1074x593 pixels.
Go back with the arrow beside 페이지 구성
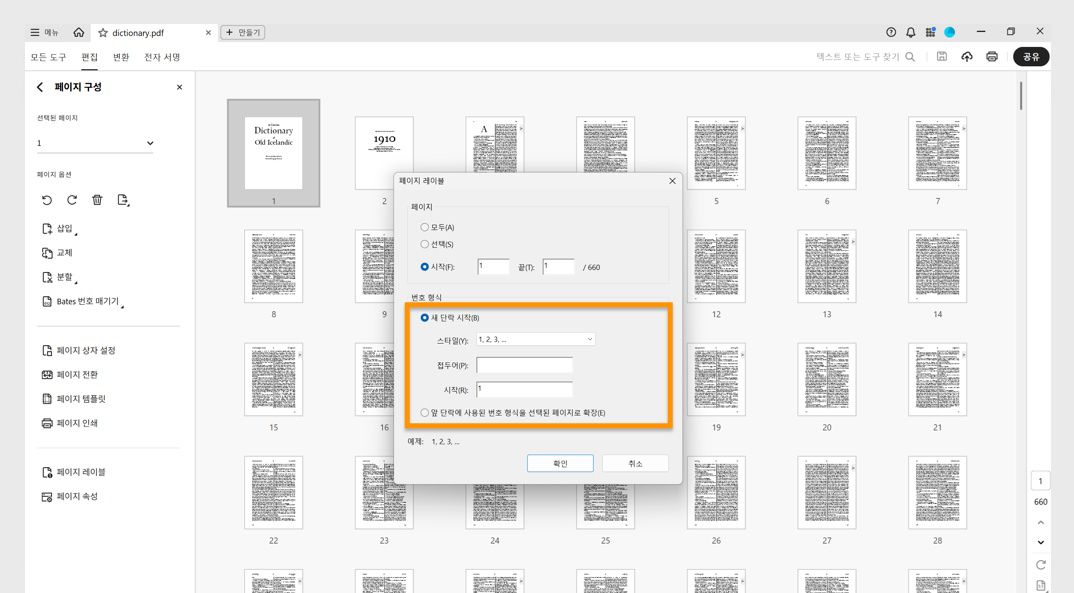(x=40, y=87)
